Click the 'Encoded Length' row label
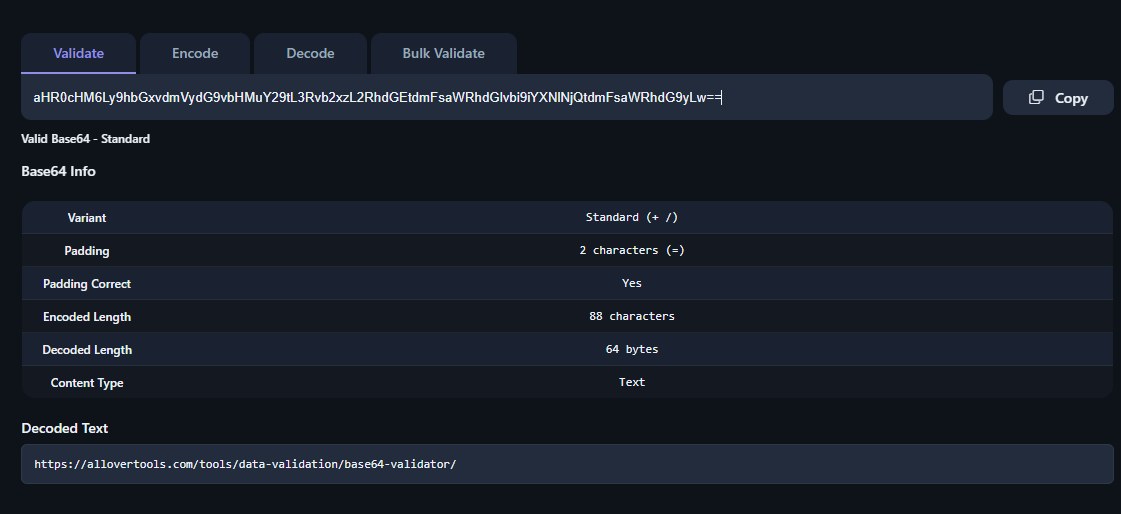The image size is (1121, 514). [x=87, y=317]
